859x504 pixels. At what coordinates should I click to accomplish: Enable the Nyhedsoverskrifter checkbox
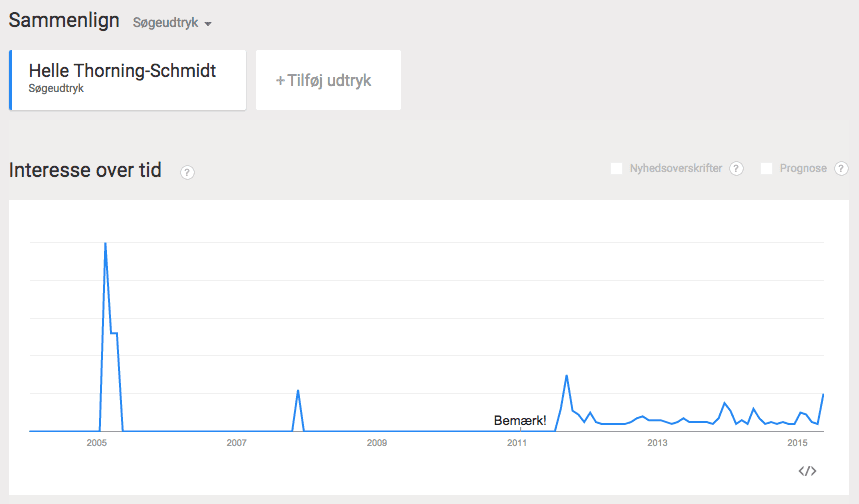pos(617,168)
